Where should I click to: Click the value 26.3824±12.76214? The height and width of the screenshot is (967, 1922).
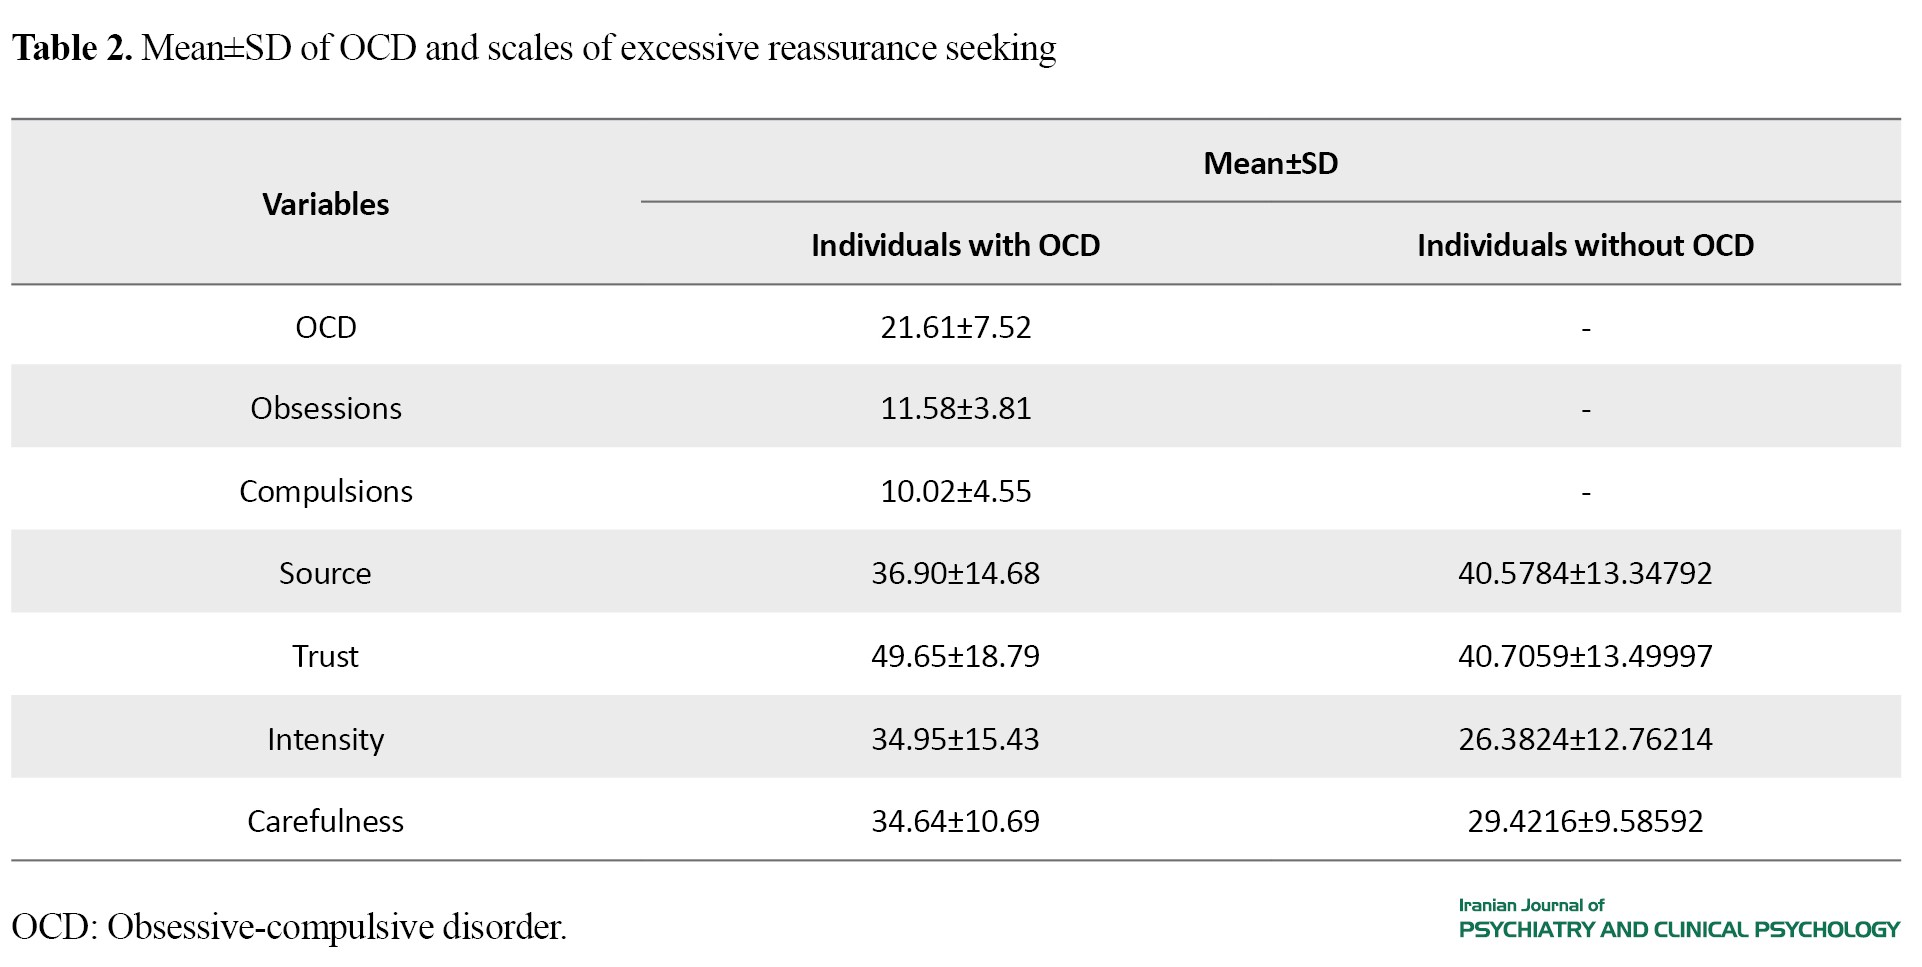click(1585, 739)
